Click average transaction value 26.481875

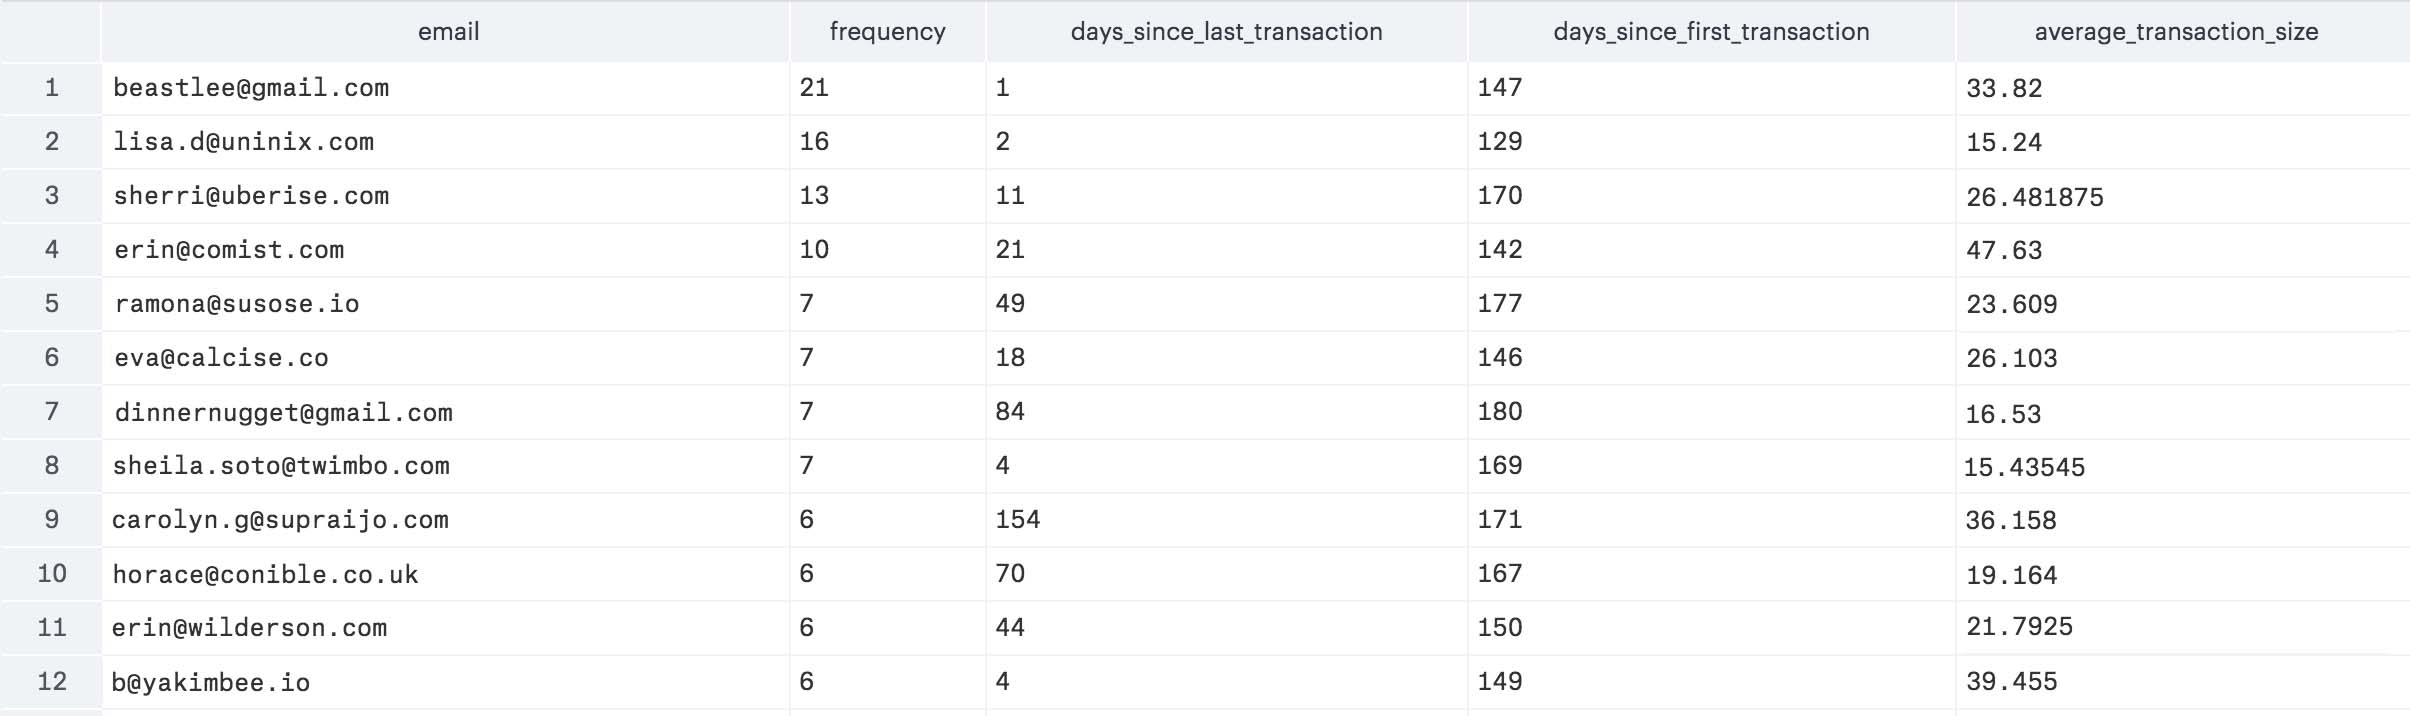[2034, 197]
